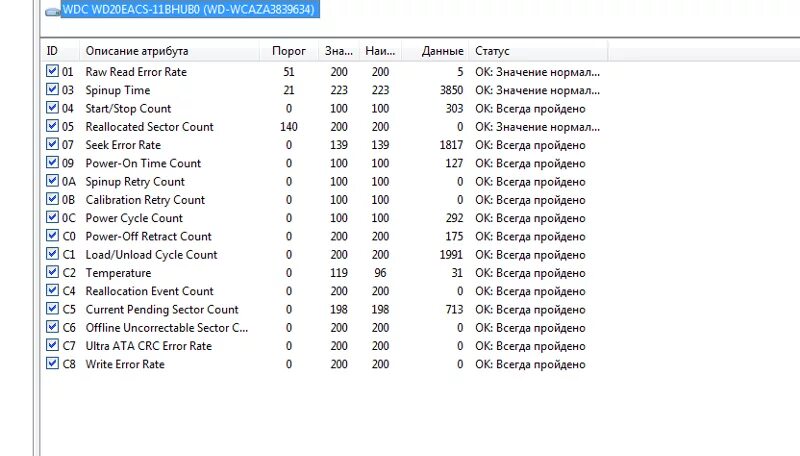Click Raw Read Error Rate status text
Viewport: 800px width, 456px height.
point(537,72)
